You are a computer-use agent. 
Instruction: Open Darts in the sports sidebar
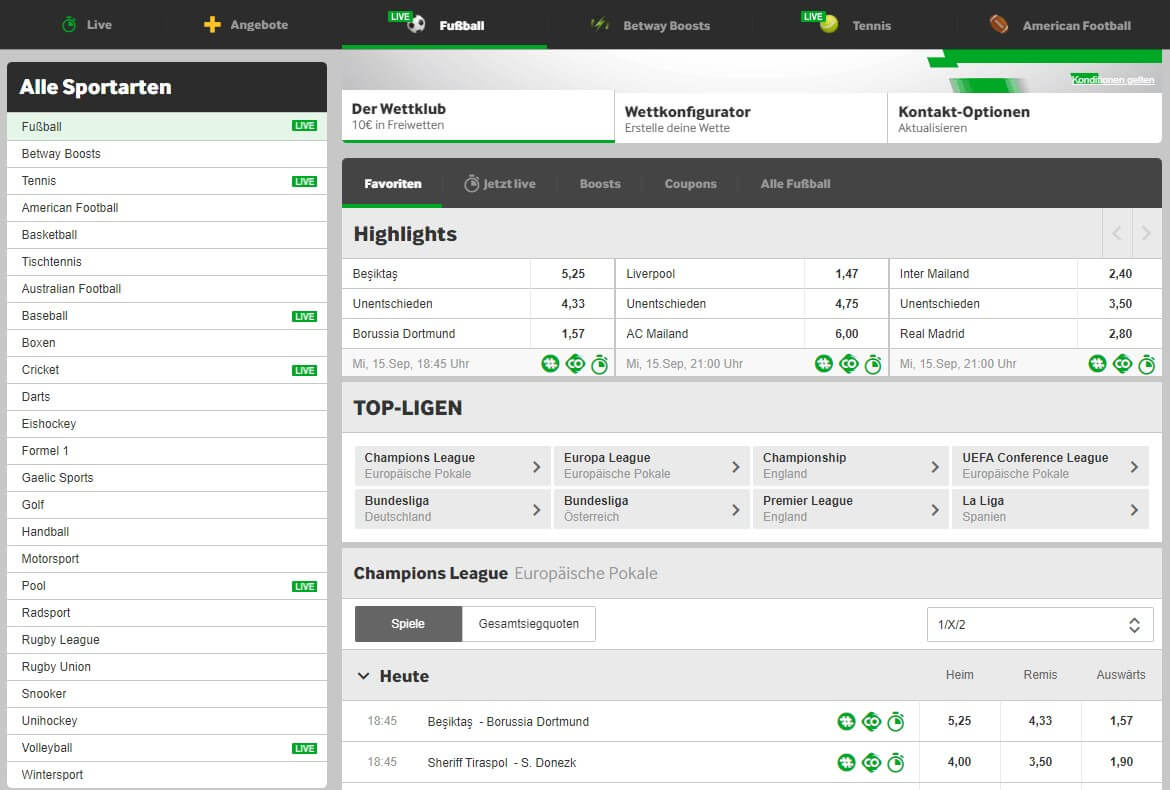click(167, 397)
